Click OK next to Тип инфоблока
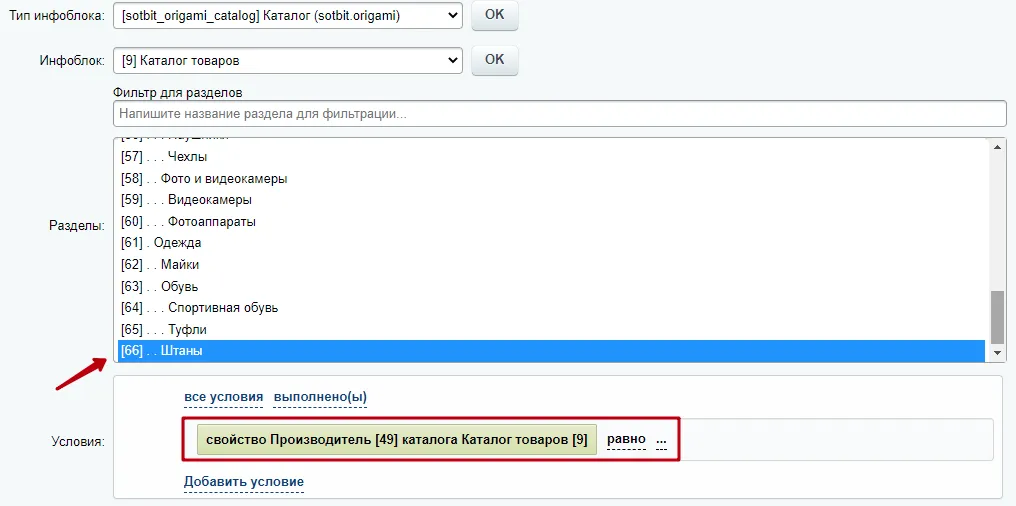 coord(494,15)
